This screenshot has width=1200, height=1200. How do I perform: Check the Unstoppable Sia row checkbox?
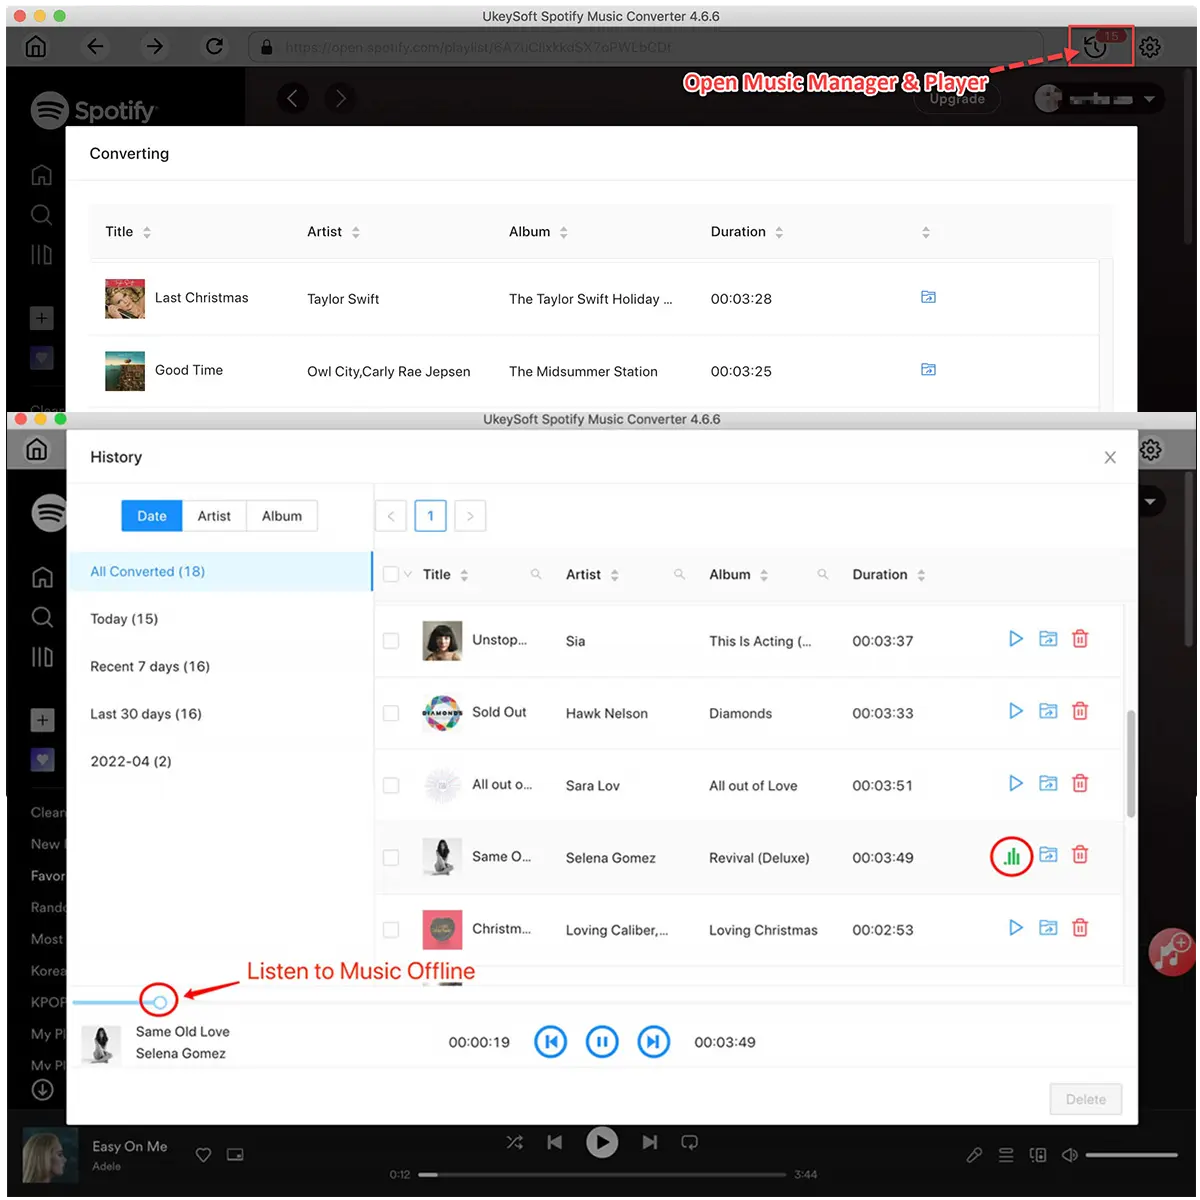click(391, 641)
